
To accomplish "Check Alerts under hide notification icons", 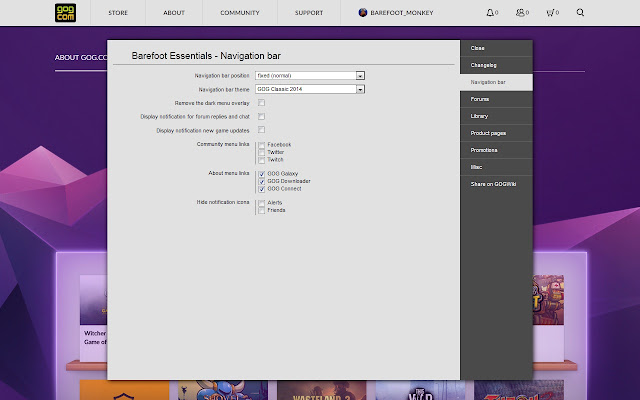I will point(262,203).
